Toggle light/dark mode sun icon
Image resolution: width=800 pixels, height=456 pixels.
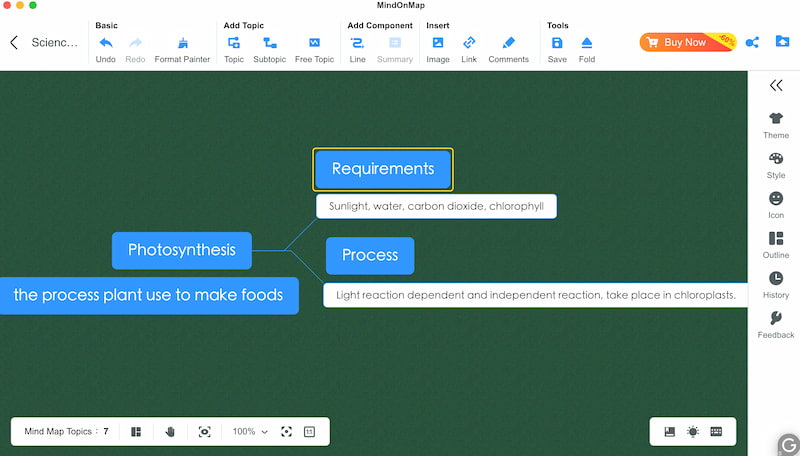(693, 431)
